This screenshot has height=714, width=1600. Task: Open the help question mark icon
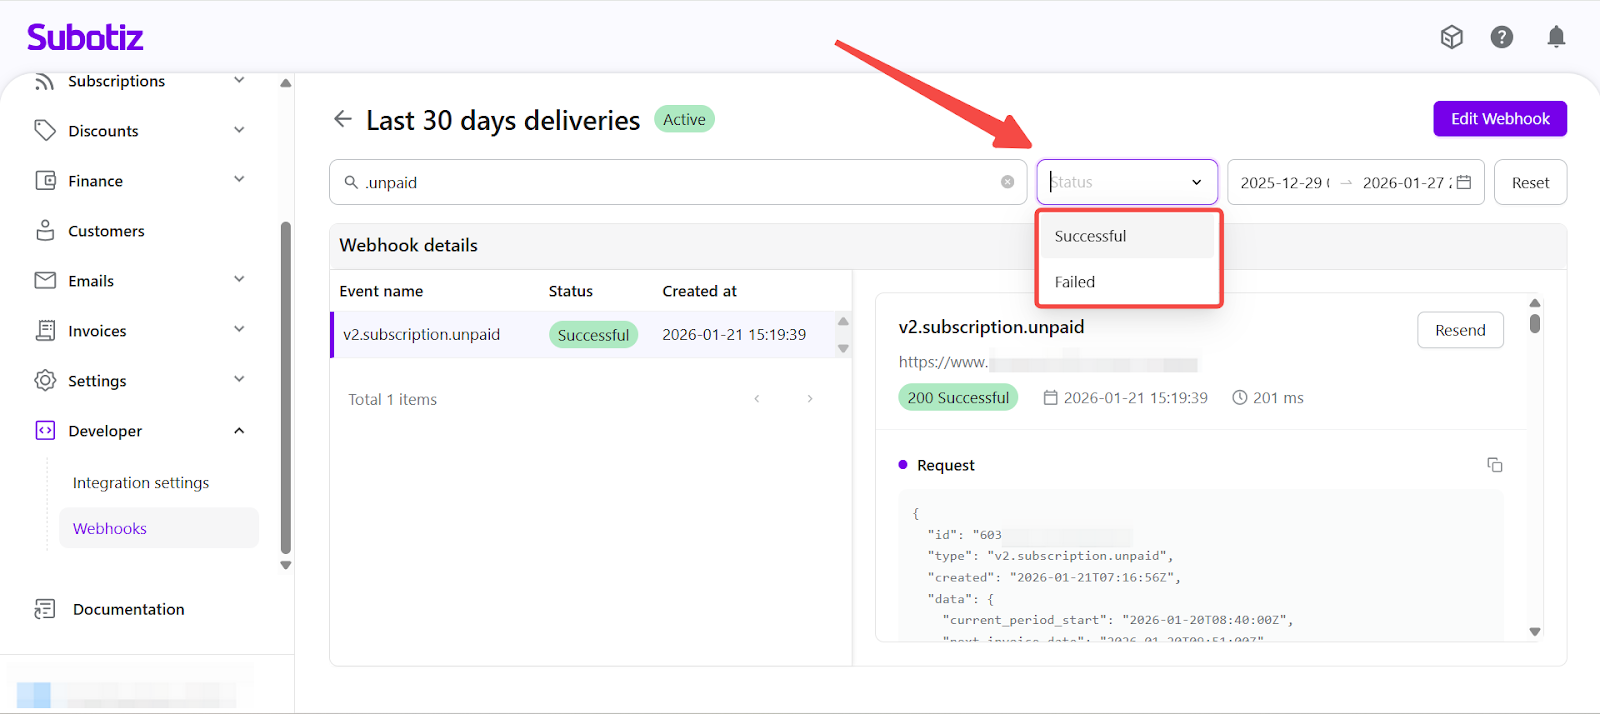(1501, 37)
